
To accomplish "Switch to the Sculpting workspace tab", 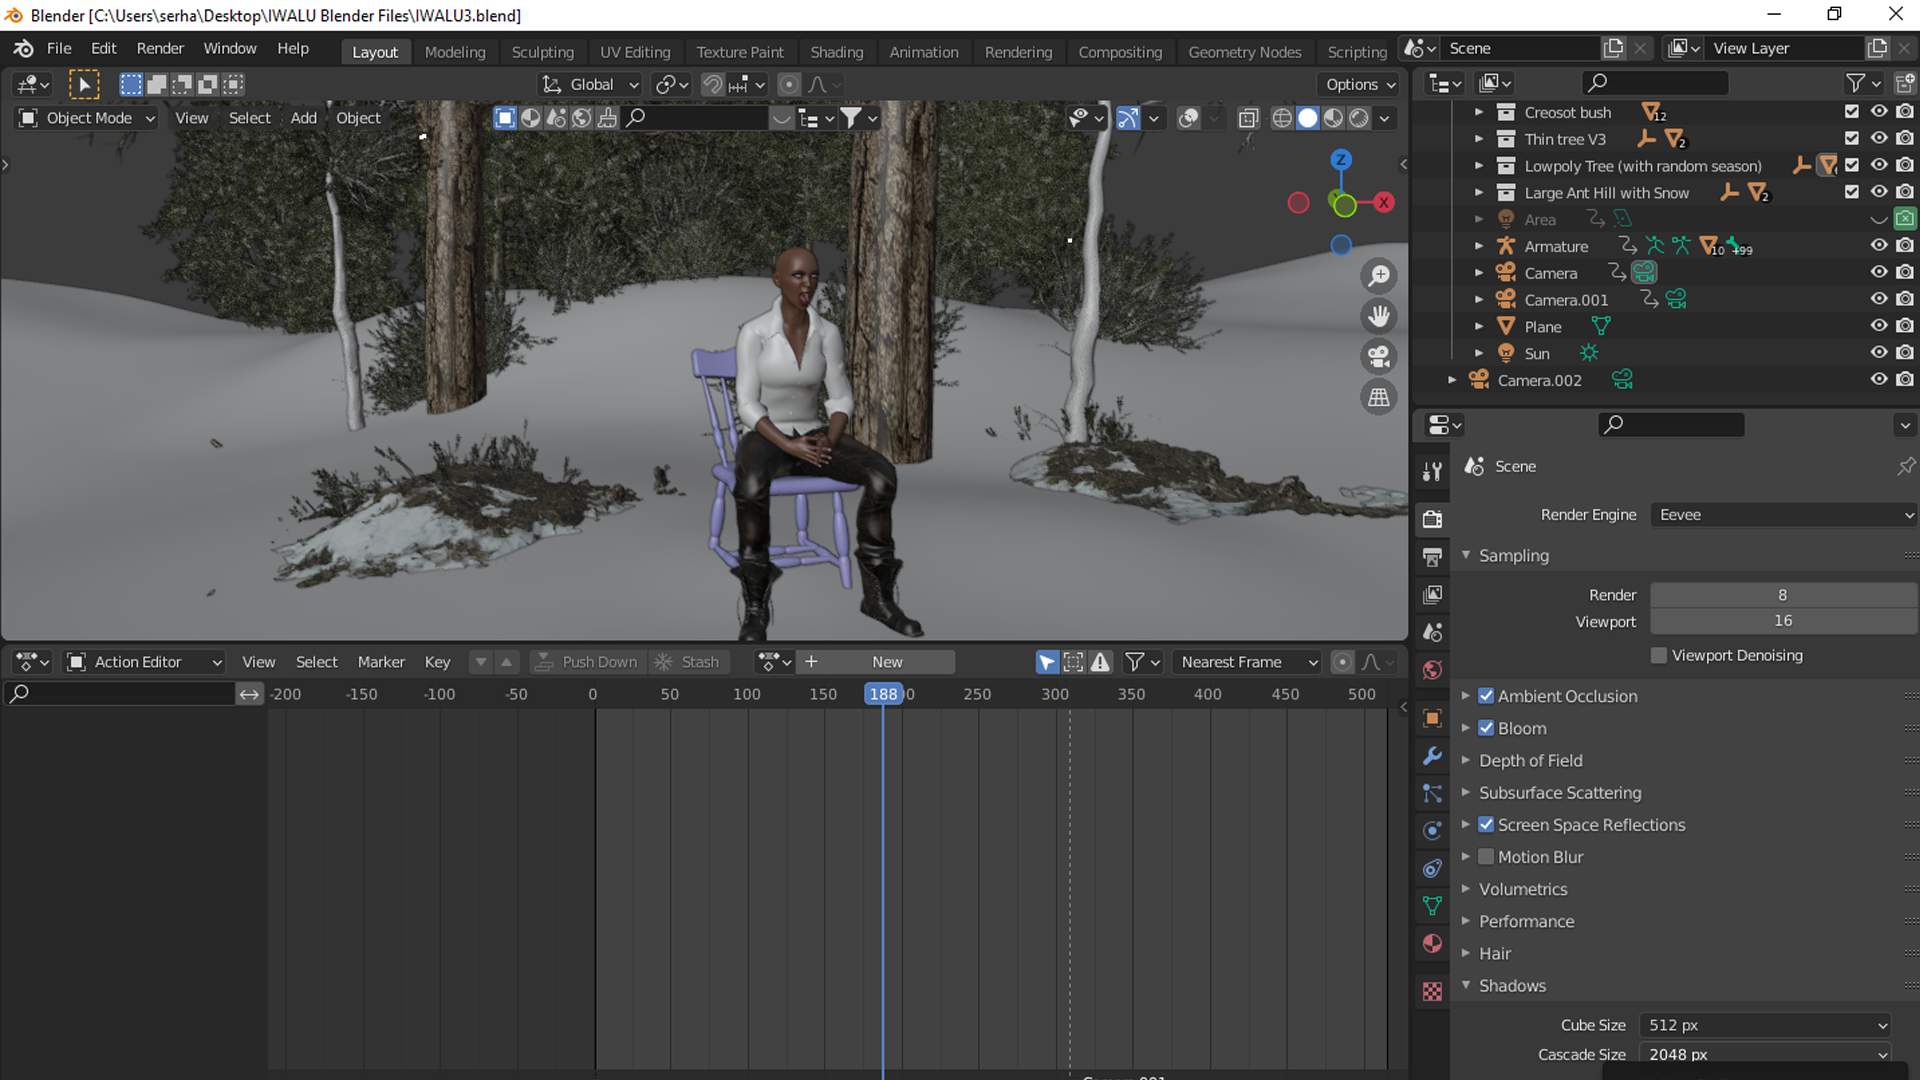I will click(543, 52).
